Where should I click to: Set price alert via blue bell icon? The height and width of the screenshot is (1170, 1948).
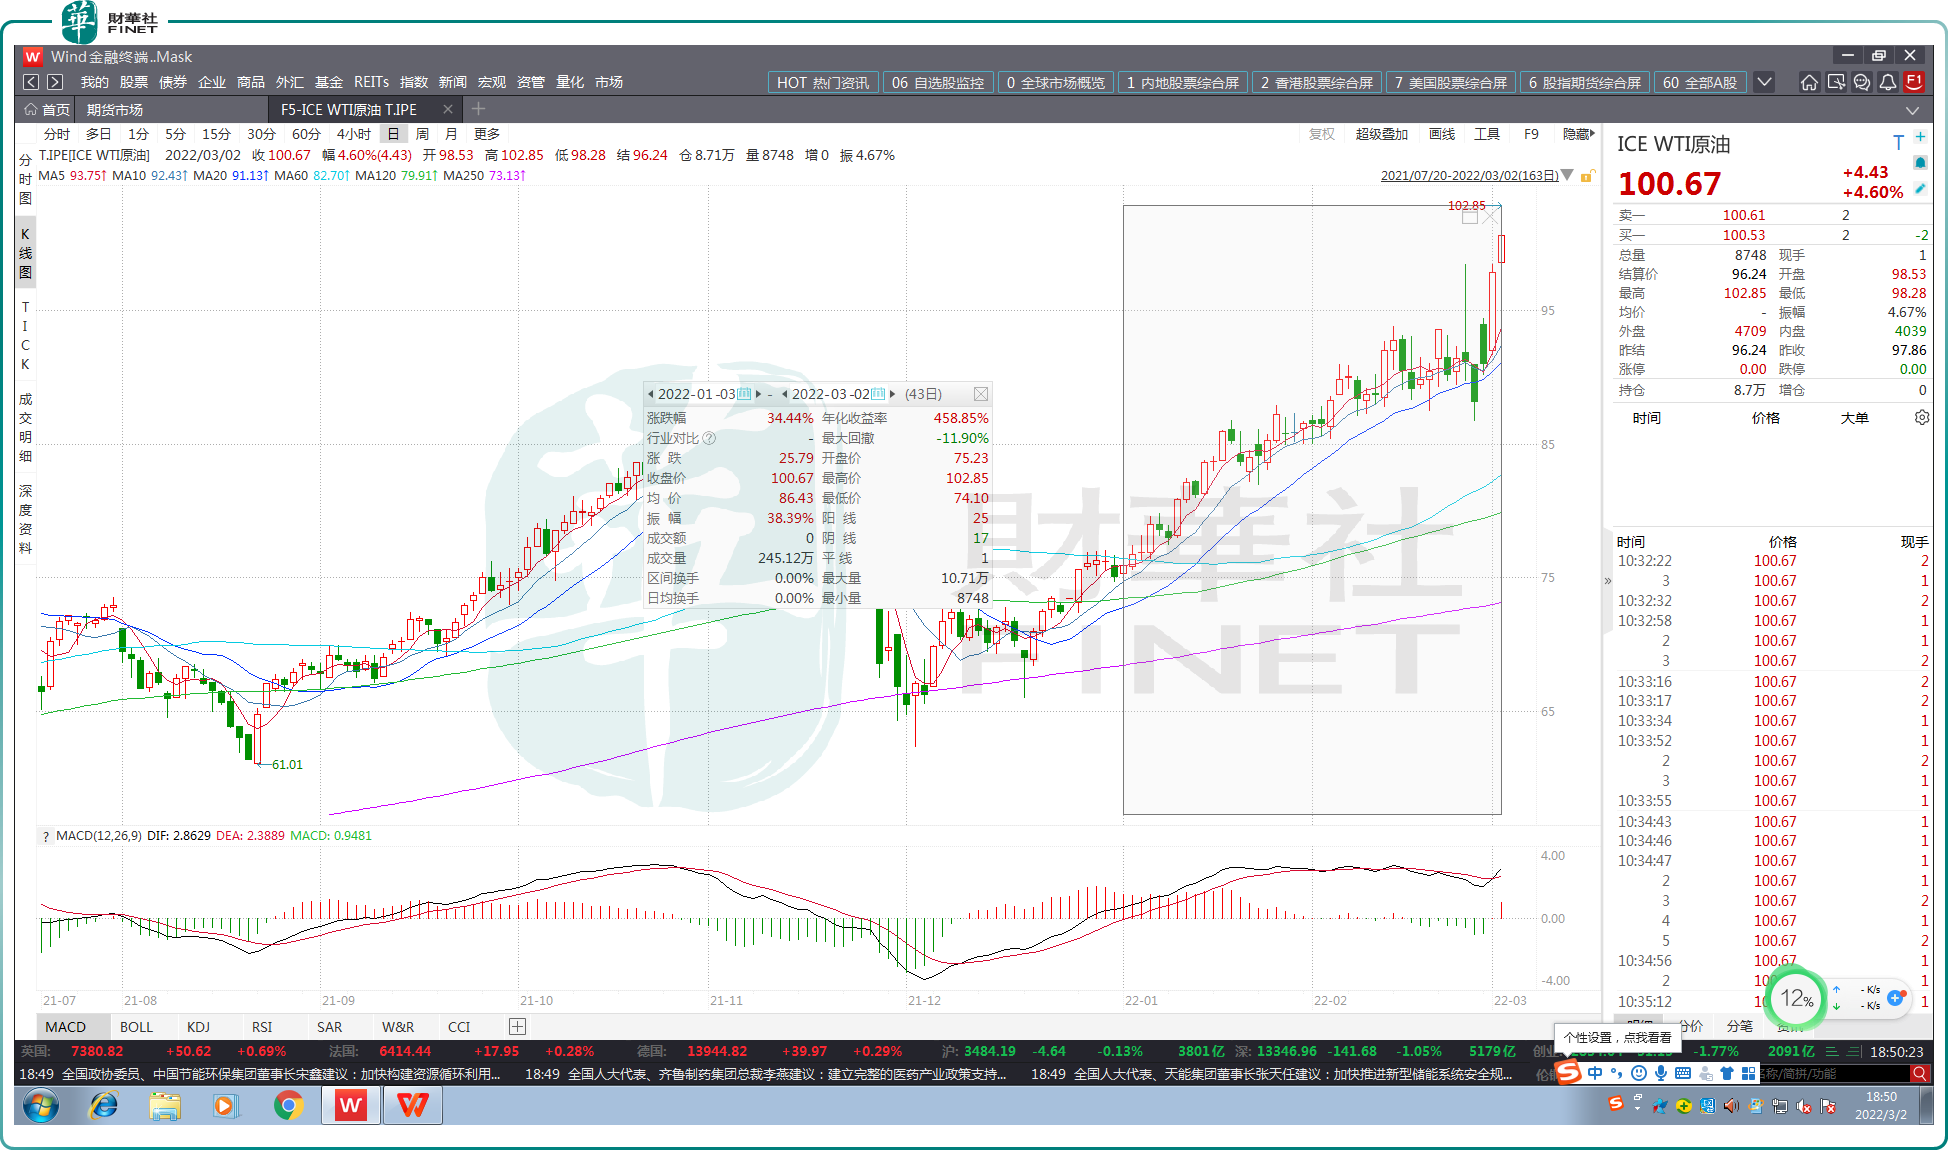point(1920,163)
